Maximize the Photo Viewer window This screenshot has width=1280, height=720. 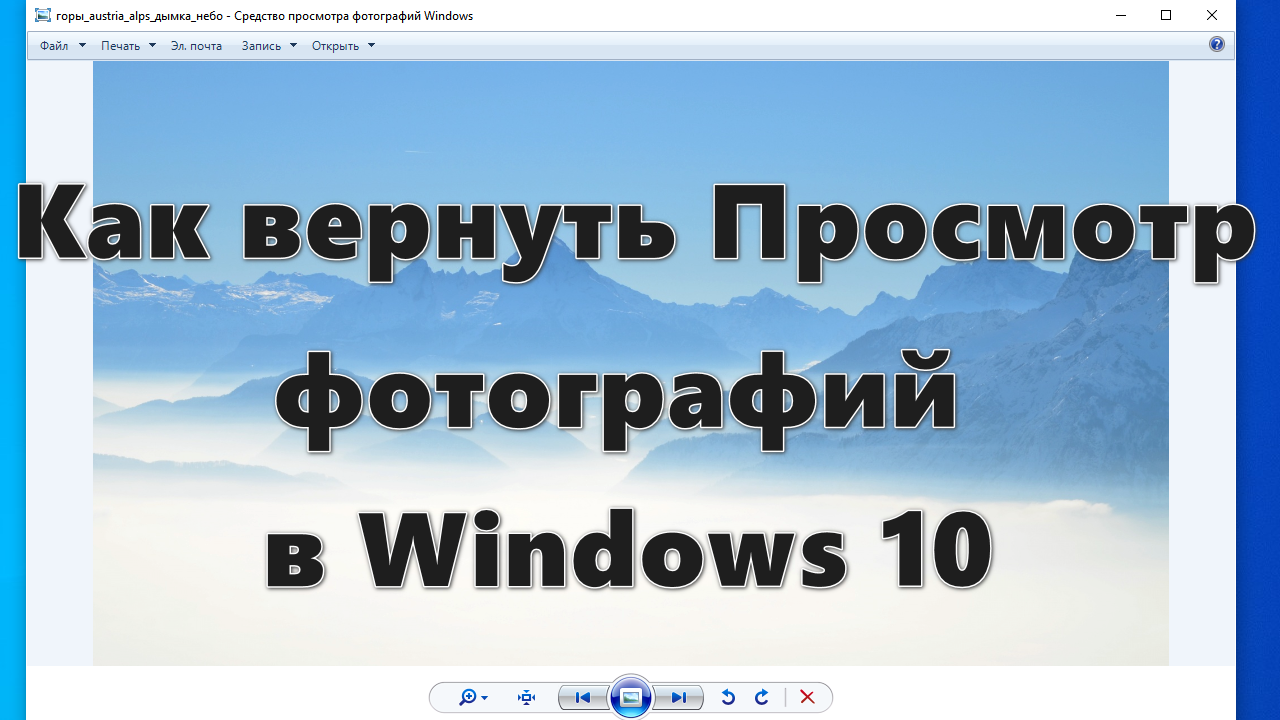point(1166,15)
